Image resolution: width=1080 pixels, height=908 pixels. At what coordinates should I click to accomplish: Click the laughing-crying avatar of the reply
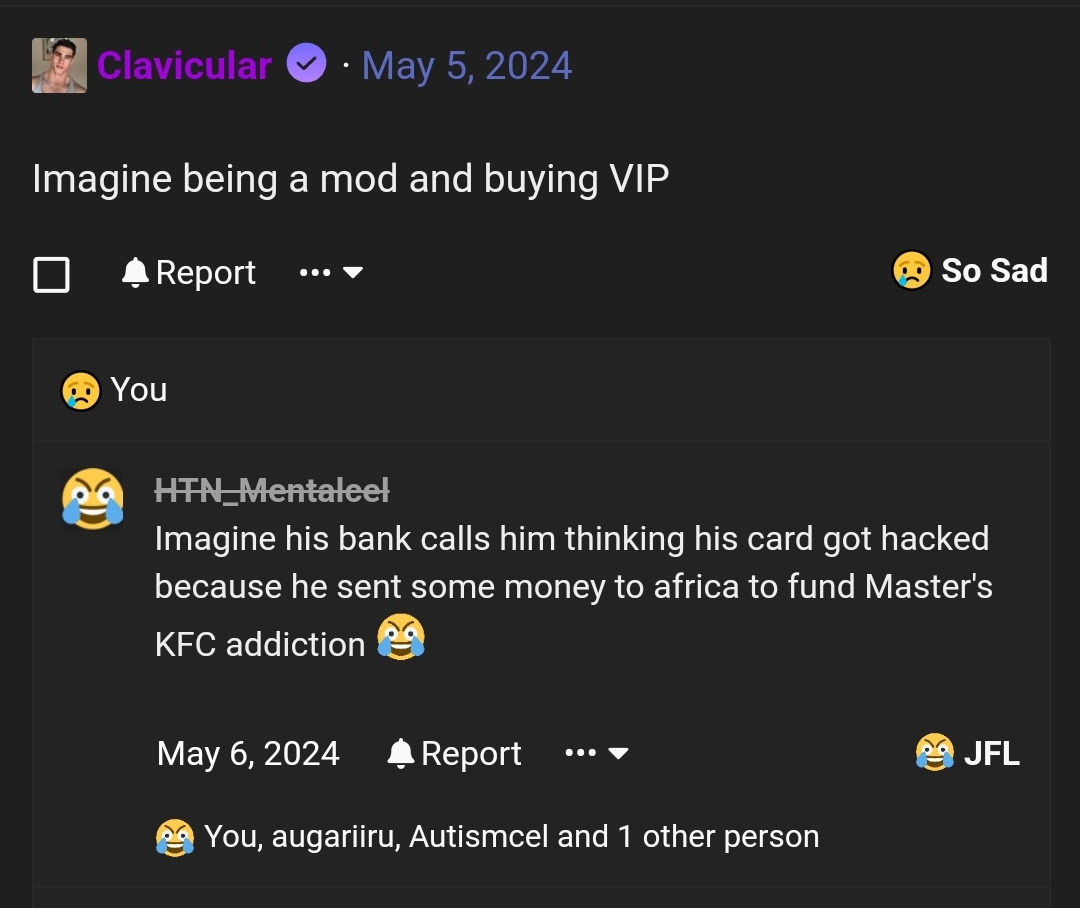[93, 498]
